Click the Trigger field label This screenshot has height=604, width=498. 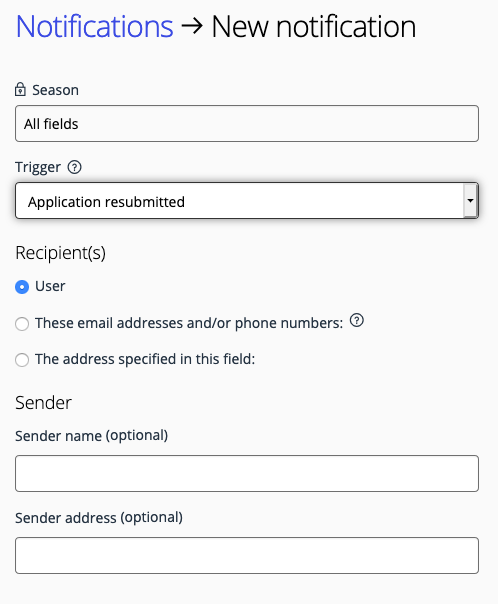pyautogui.click(x=38, y=167)
